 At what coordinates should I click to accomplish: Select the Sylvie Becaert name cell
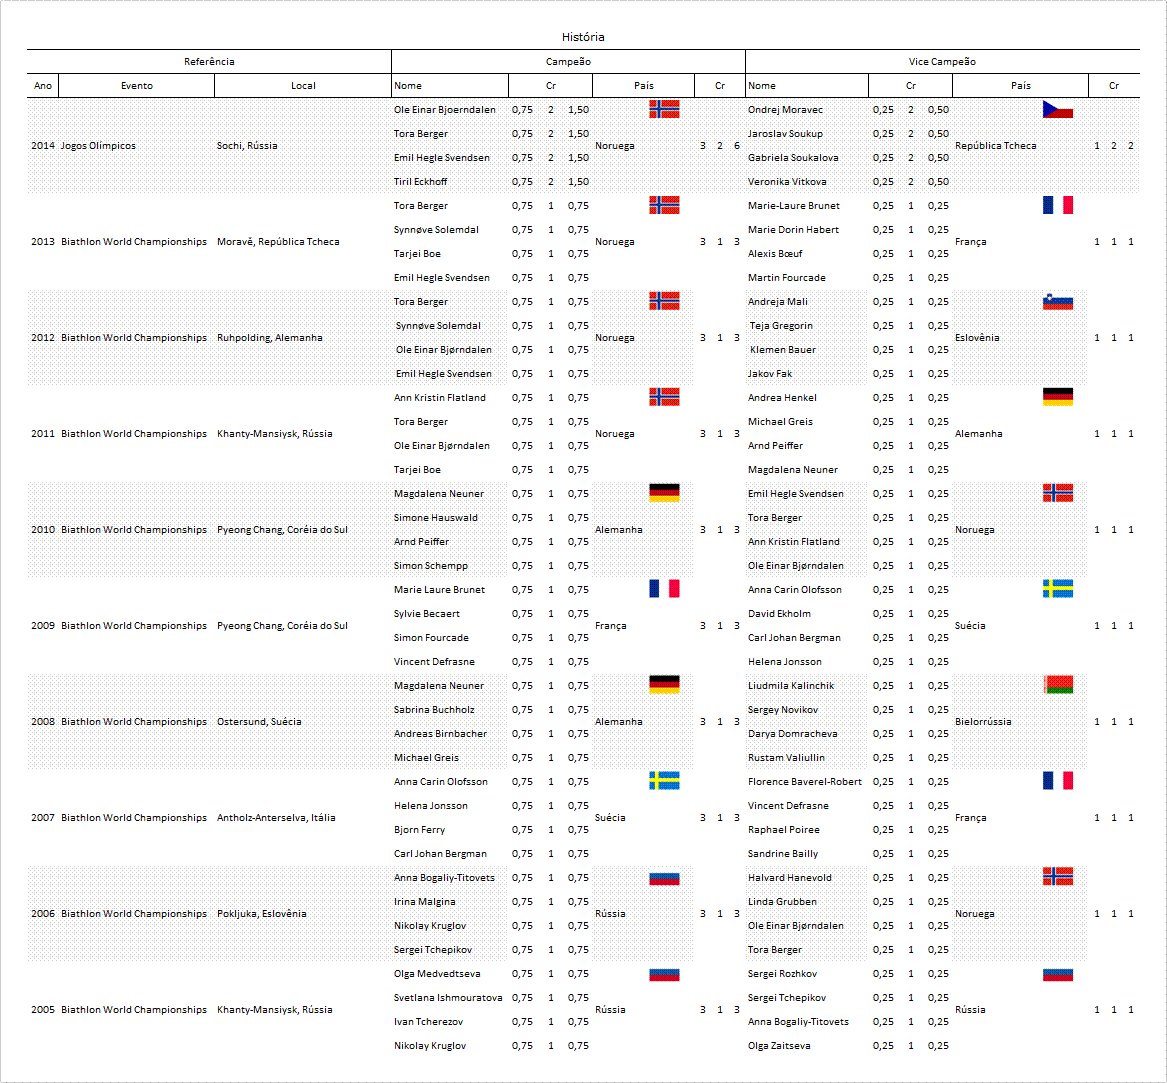click(x=426, y=613)
